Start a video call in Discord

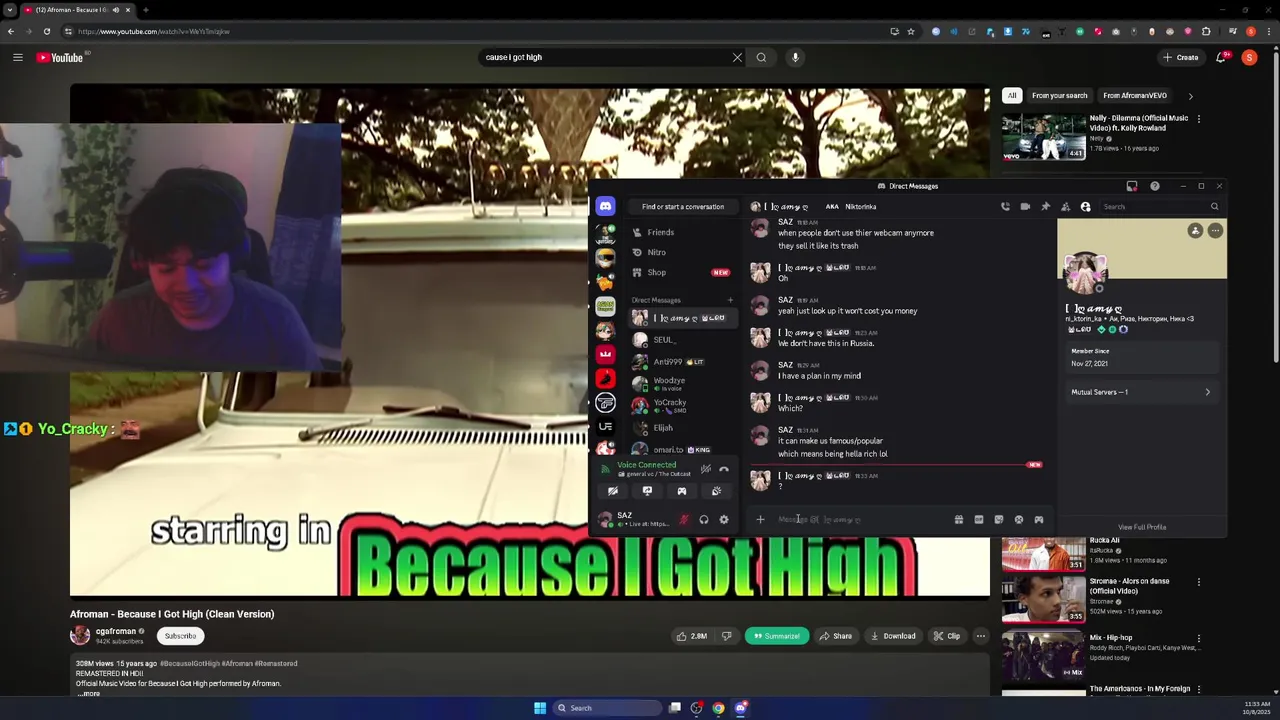[1025, 206]
